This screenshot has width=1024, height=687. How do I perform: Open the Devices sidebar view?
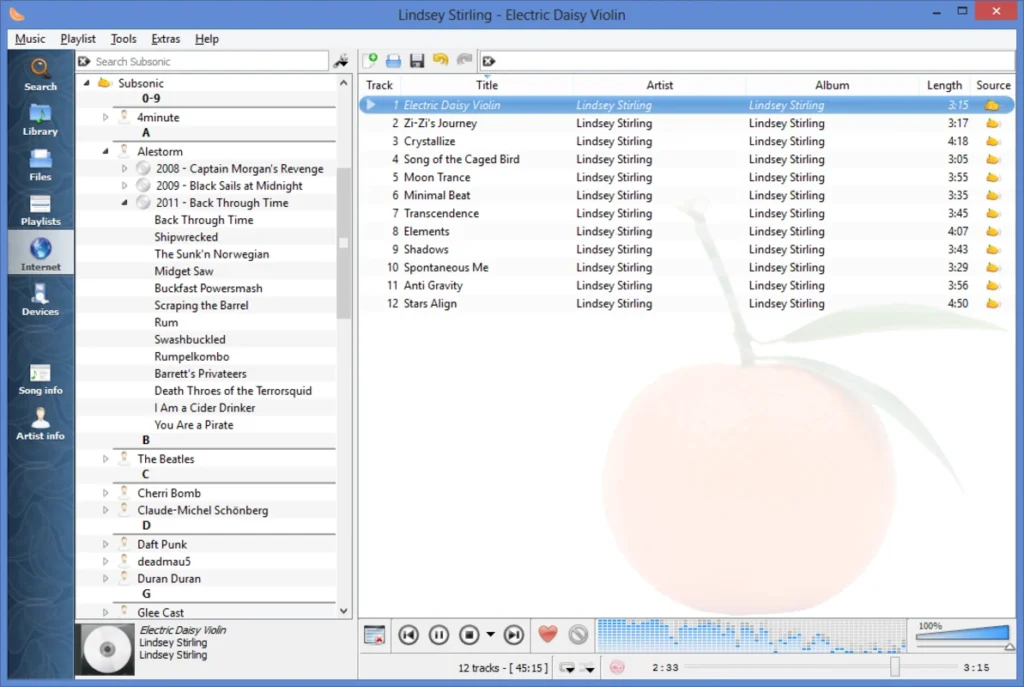40,299
